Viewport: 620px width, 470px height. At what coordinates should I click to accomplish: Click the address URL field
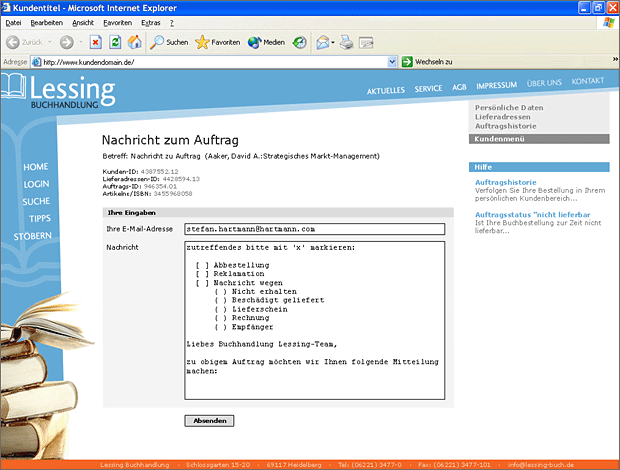[x=214, y=62]
